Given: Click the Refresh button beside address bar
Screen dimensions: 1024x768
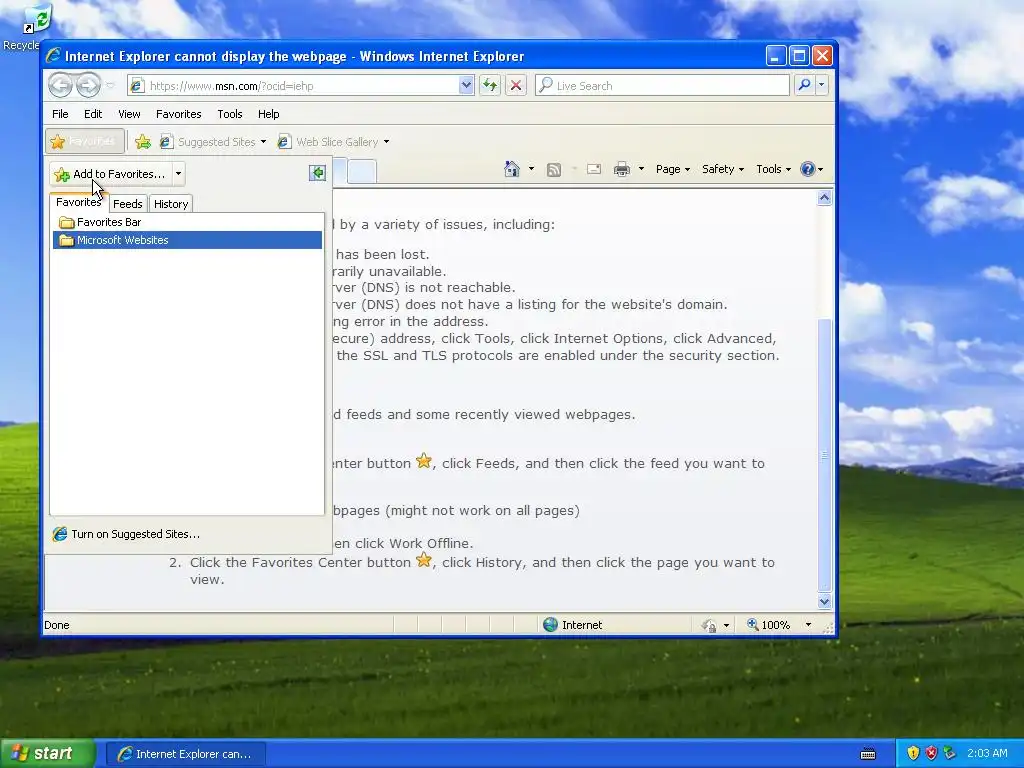Looking at the screenshot, I should [x=490, y=86].
